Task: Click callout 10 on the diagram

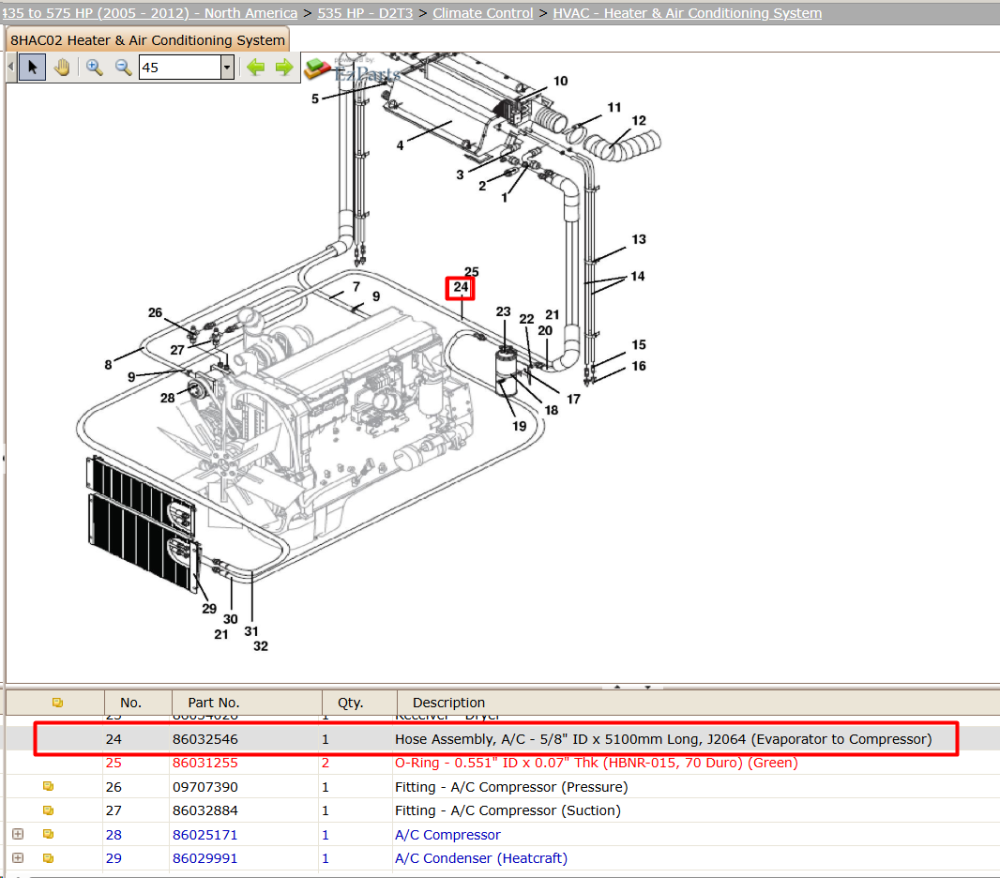Action: [x=561, y=81]
